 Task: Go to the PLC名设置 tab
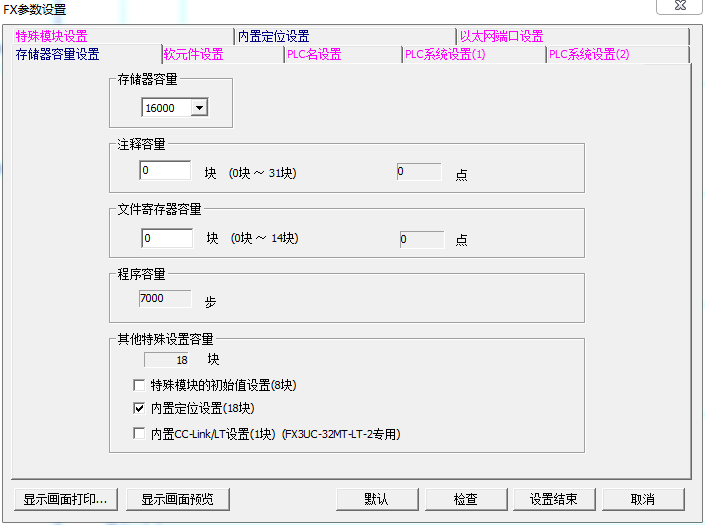tap(314, 54)
